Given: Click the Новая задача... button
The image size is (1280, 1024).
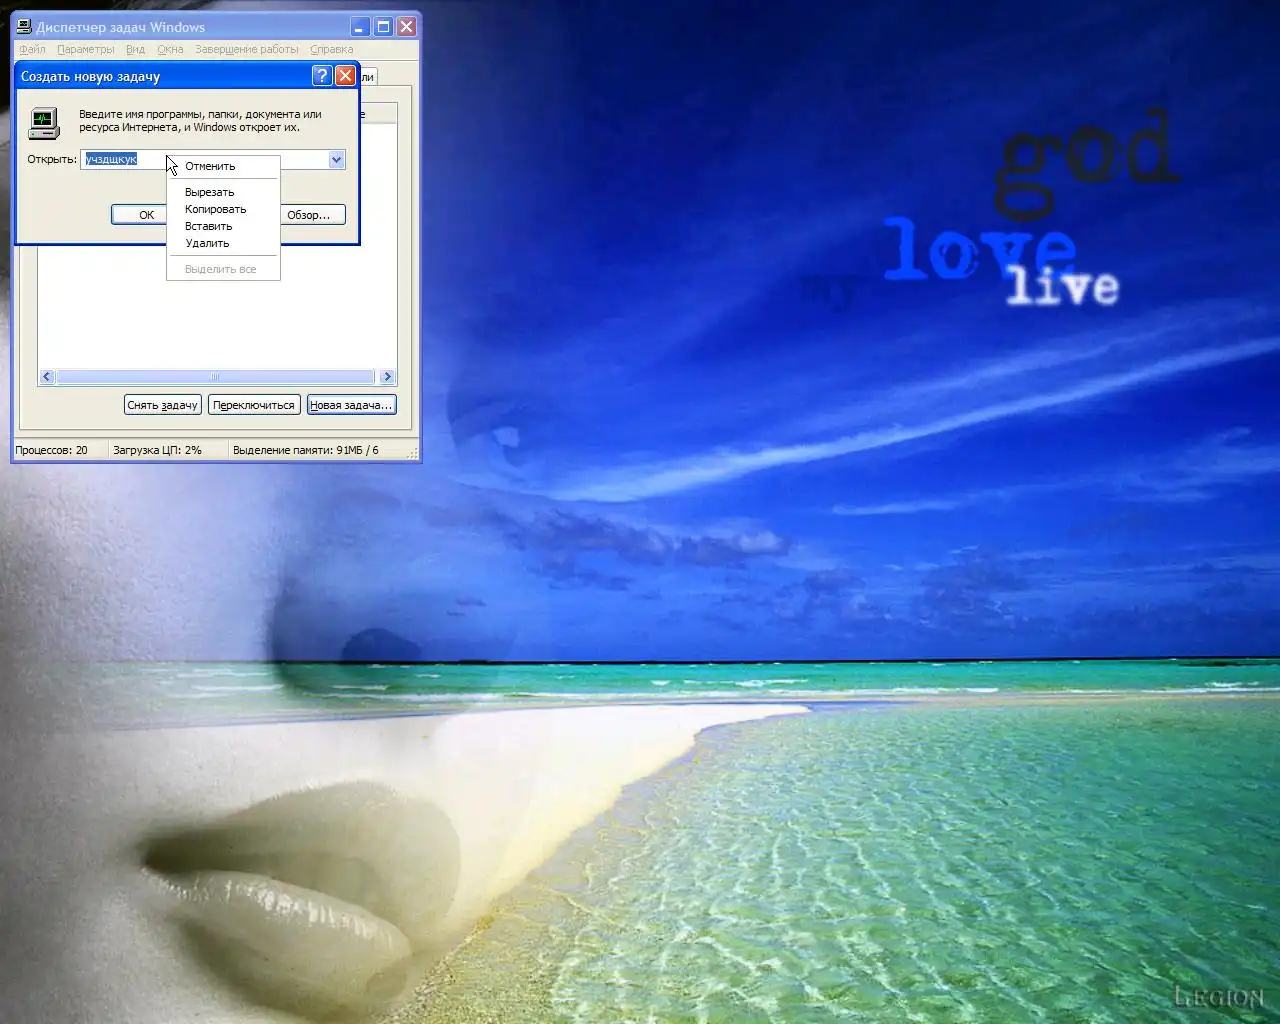Looking at the screenshot, I should (x=351, y=405).
